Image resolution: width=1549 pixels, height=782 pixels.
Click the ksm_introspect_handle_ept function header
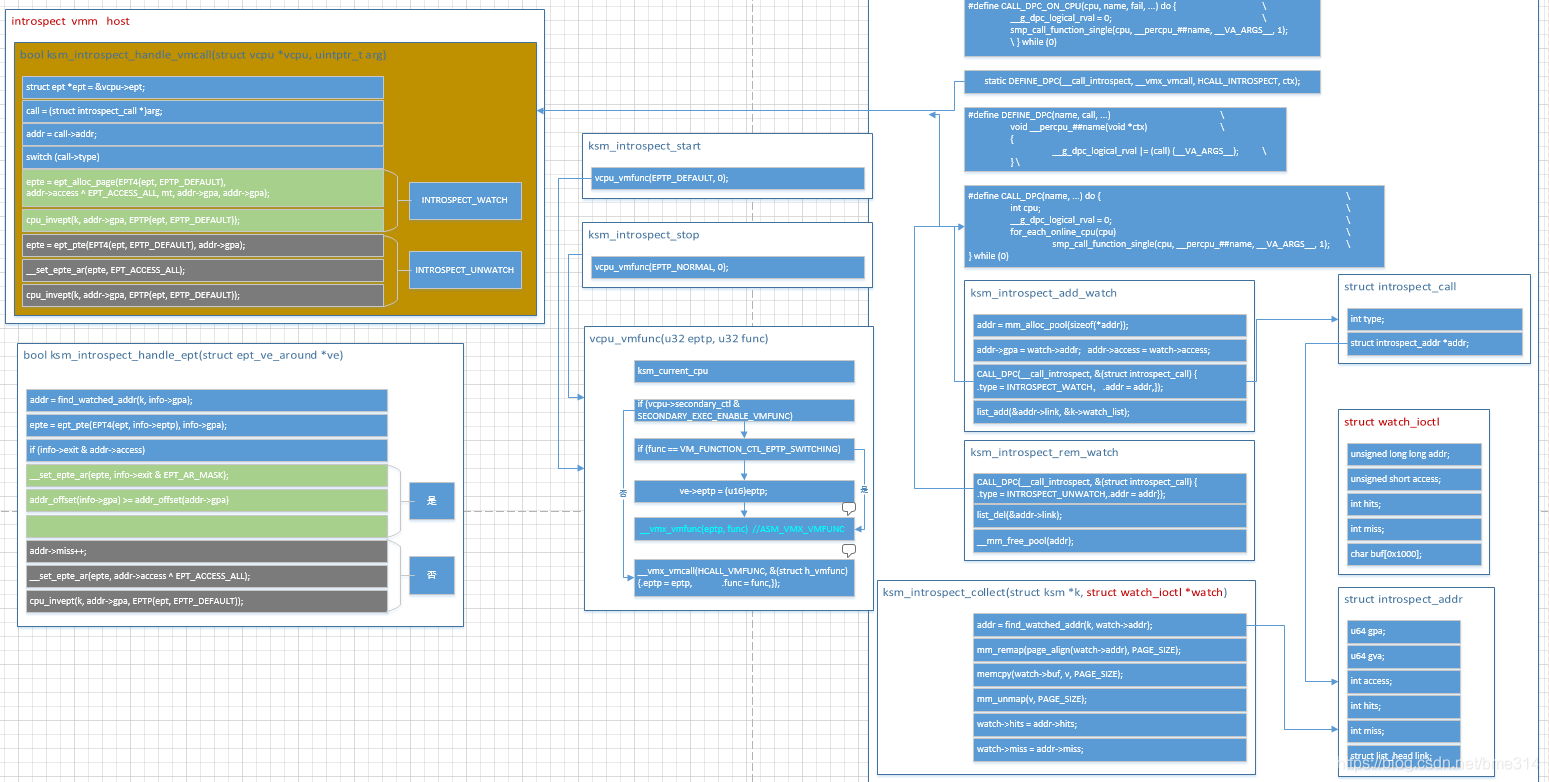(183, 355)
